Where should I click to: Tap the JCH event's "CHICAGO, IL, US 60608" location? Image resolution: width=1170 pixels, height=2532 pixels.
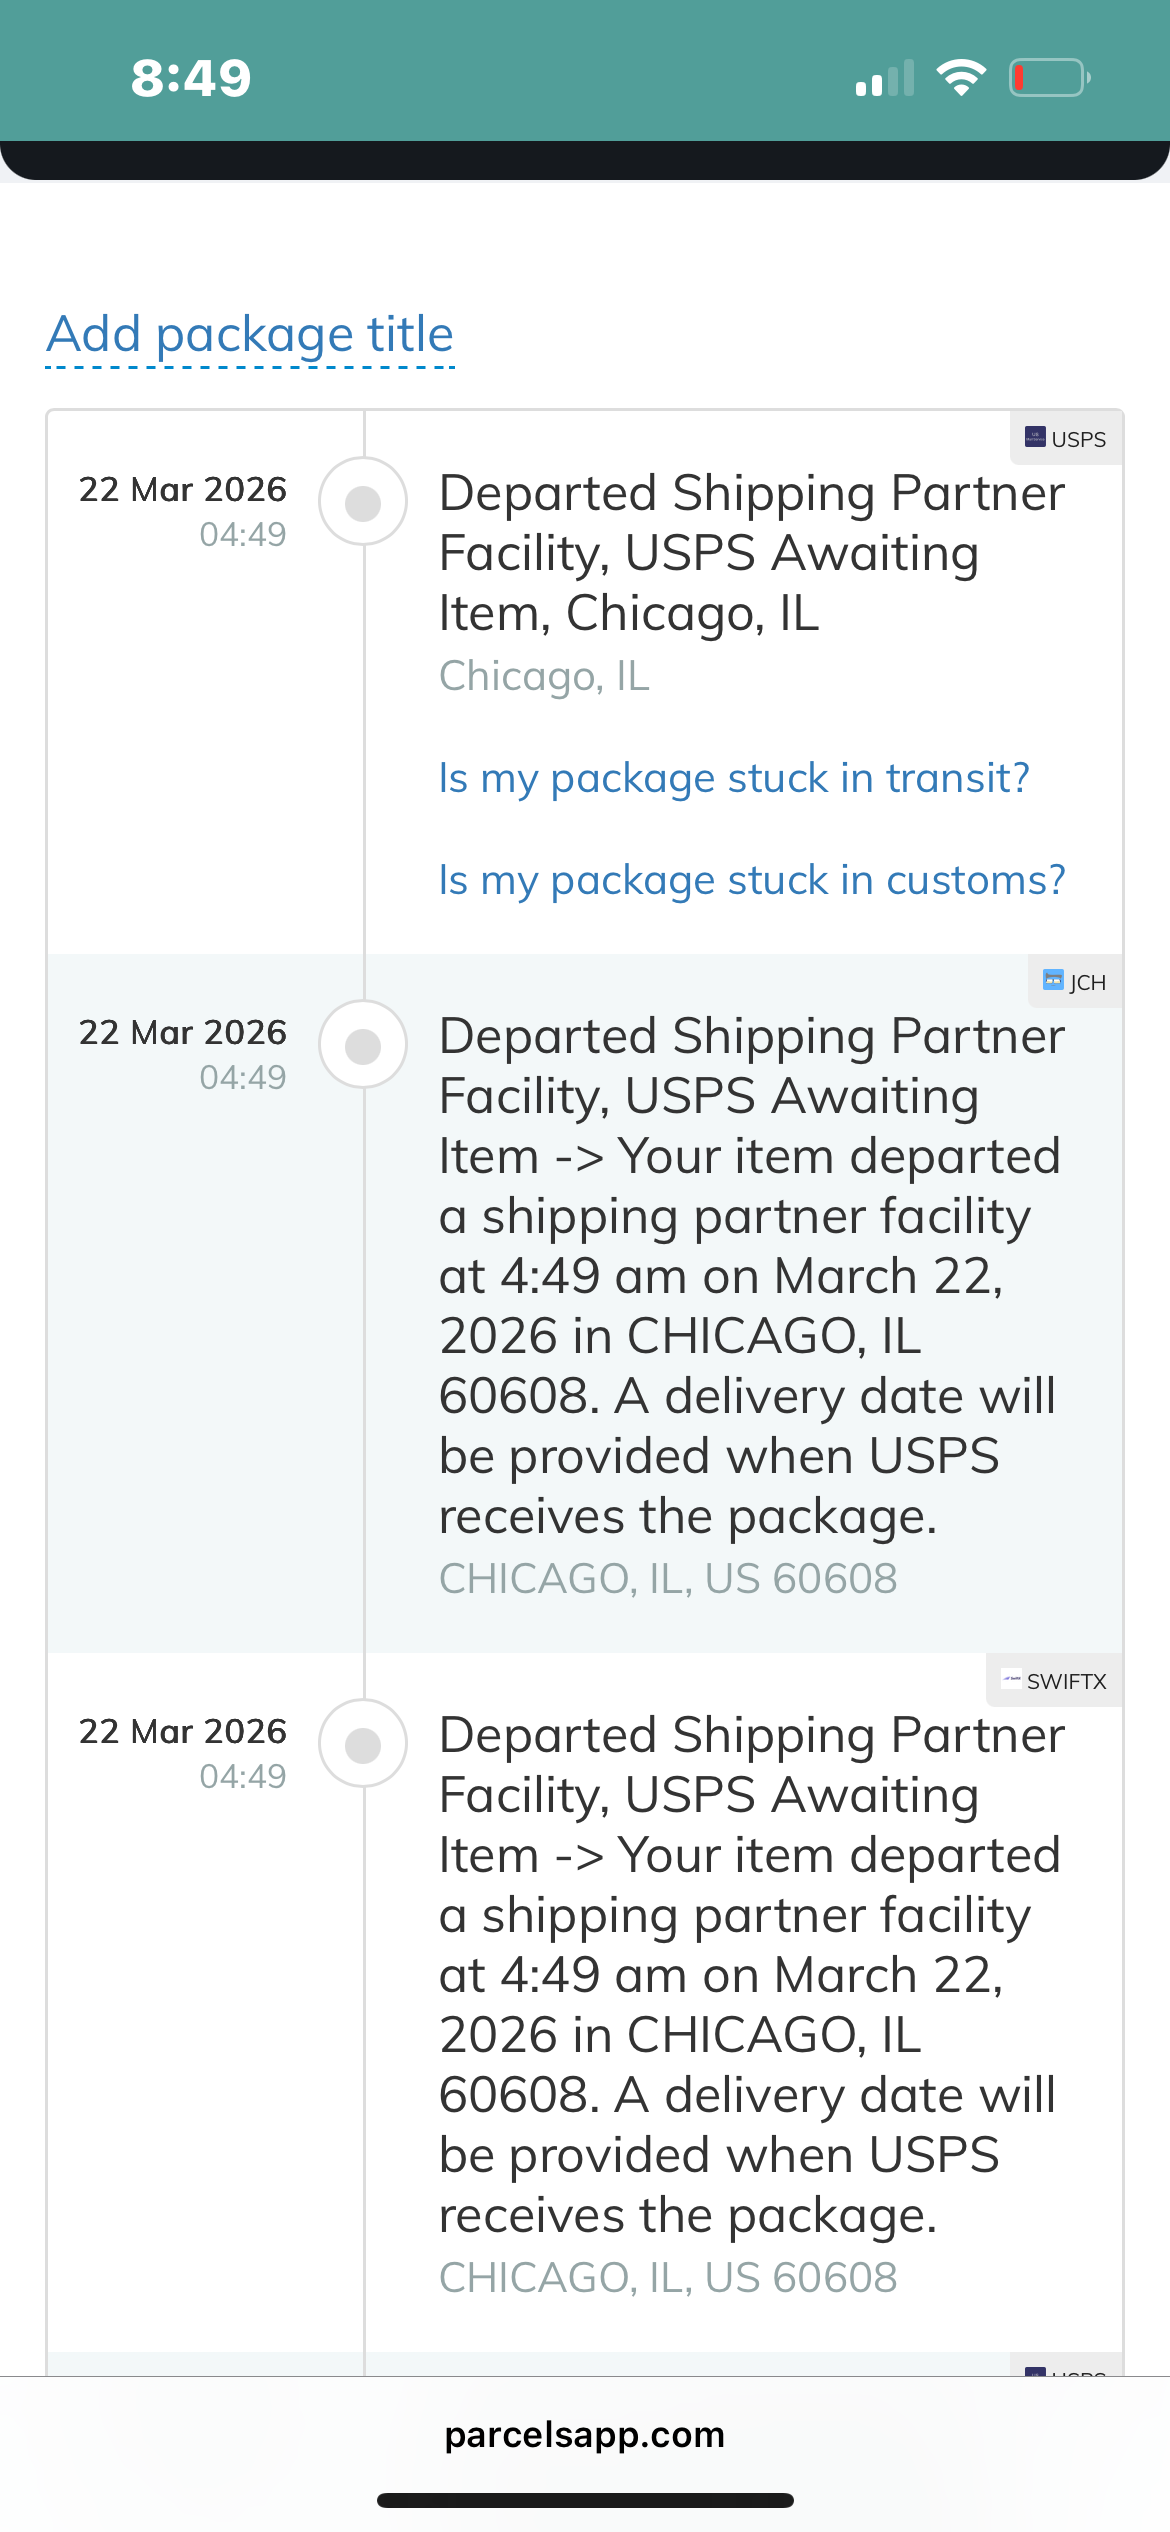tap(668, 1578)
